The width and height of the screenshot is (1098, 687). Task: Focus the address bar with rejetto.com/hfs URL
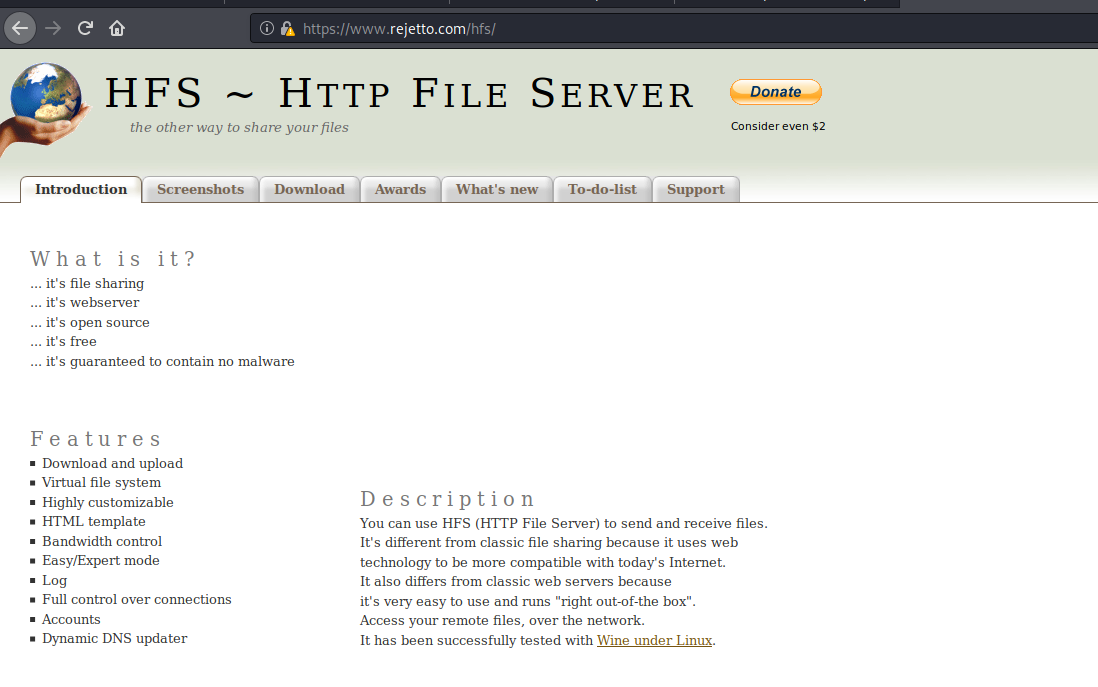672,29
